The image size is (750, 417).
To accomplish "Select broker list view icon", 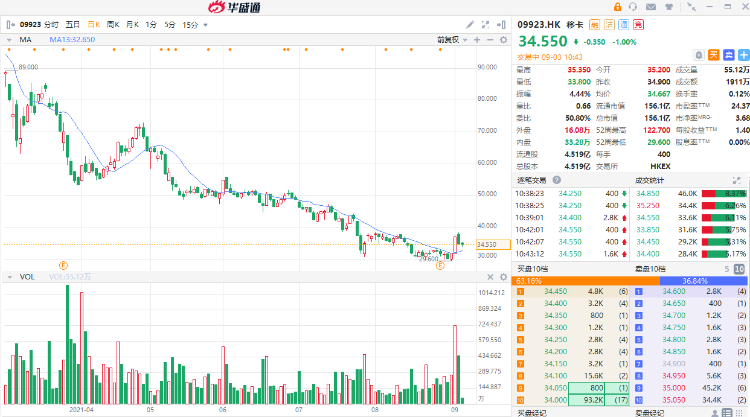I will 727,413.
